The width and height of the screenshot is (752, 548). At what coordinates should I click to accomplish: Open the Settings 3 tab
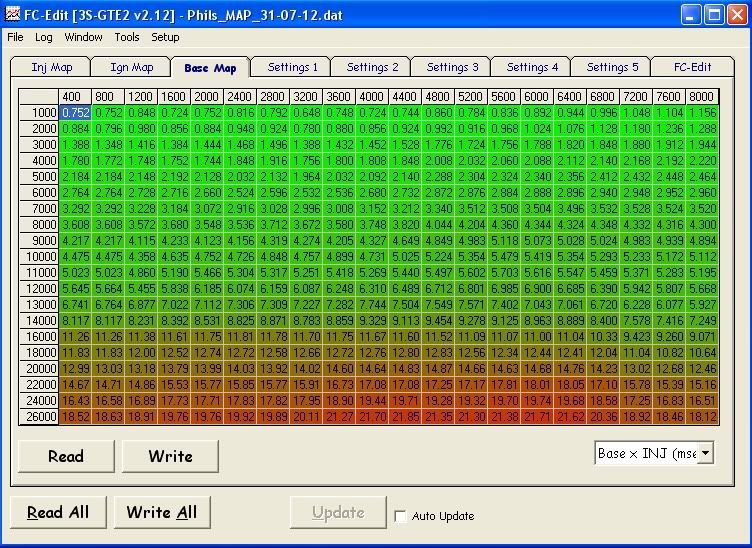[x=452, y=67]
